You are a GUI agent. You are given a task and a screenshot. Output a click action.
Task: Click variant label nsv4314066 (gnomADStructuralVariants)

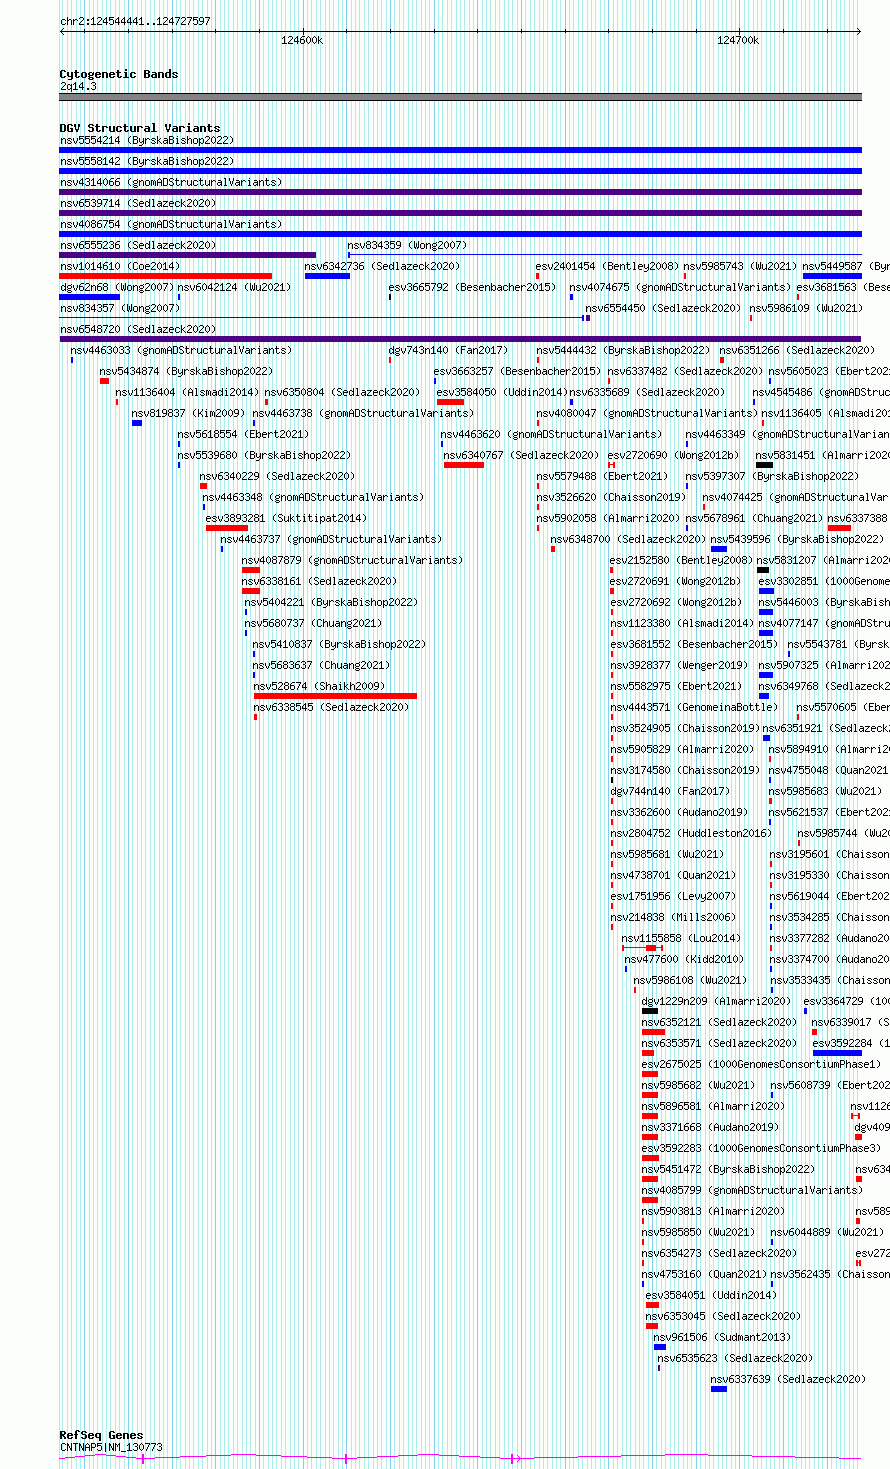(171, 183)
